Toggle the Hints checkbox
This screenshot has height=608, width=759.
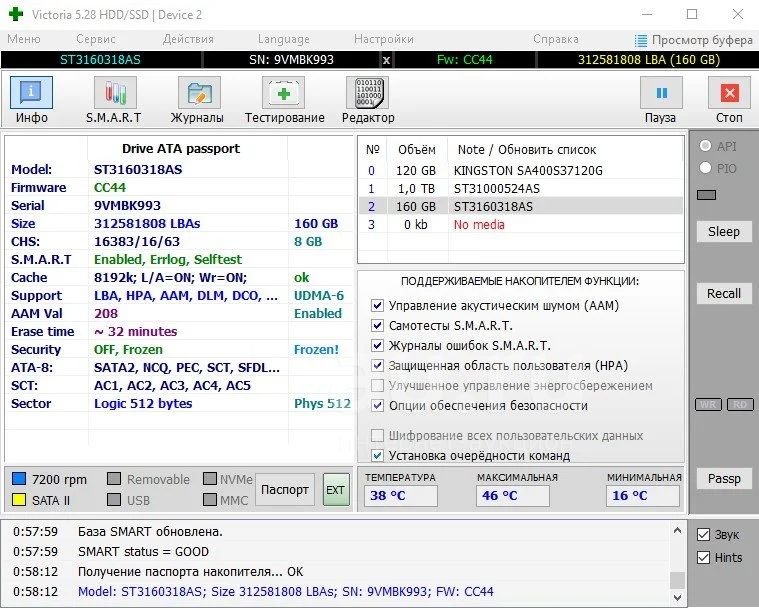click(x=703, y=557)
